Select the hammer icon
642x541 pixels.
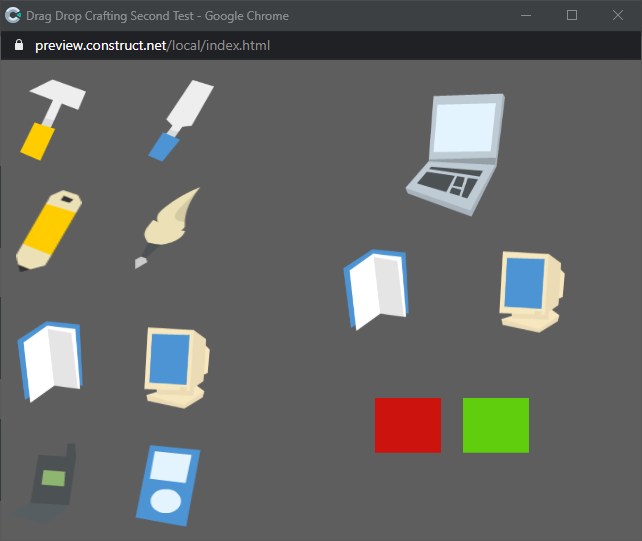(x=53, y=120)
